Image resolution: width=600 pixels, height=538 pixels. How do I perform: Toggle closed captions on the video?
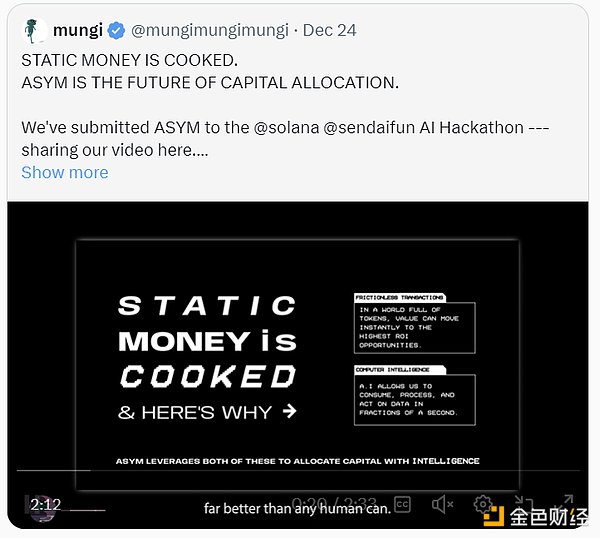(403, 505)
